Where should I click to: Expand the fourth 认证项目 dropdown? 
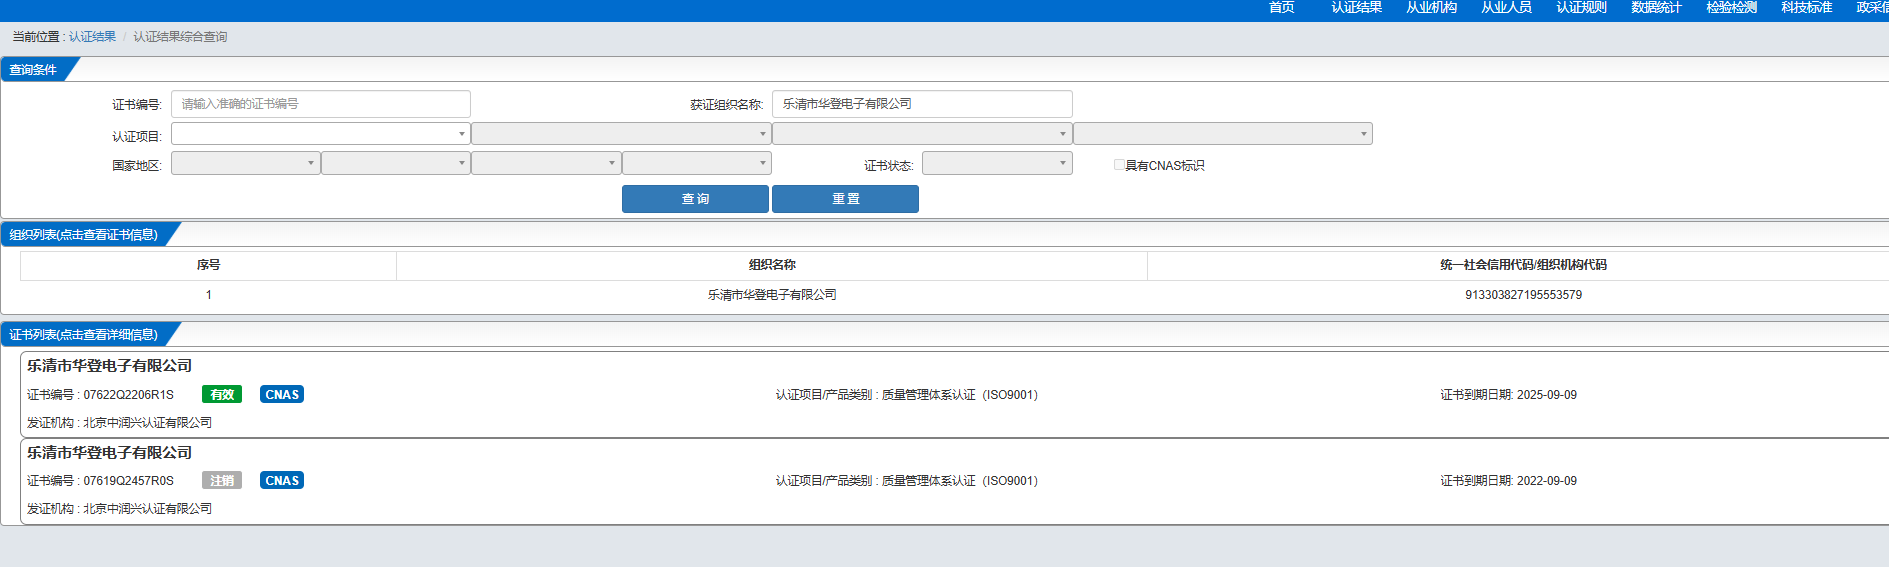click(x=1223, y=134)
